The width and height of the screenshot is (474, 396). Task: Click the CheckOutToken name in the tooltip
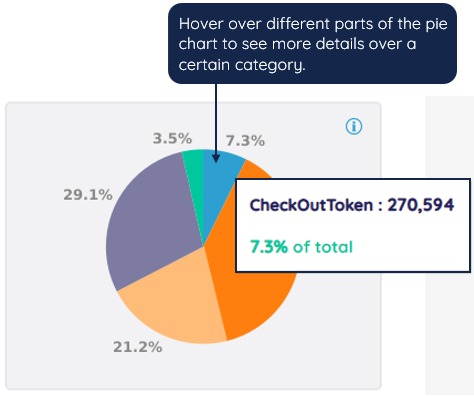(x=311, y=205)
